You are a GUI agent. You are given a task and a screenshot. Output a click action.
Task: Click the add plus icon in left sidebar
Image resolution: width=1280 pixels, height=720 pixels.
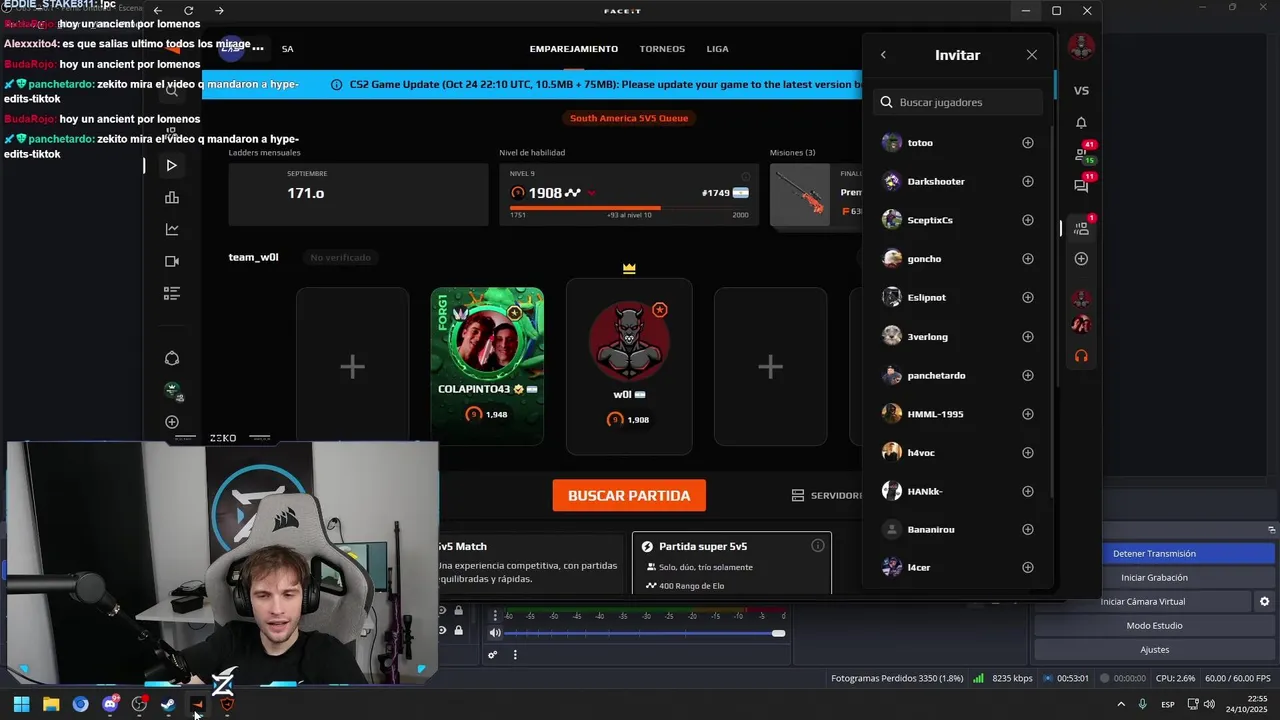[172, 422]
